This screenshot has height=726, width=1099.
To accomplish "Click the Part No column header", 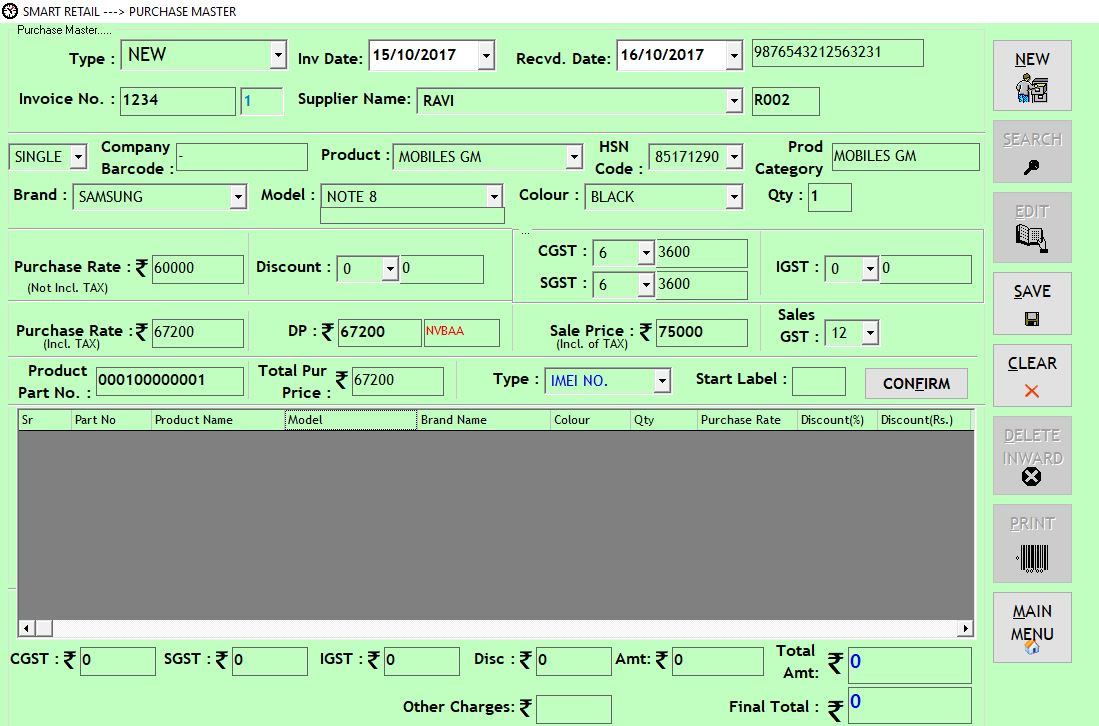I will (x=111, y=420).
